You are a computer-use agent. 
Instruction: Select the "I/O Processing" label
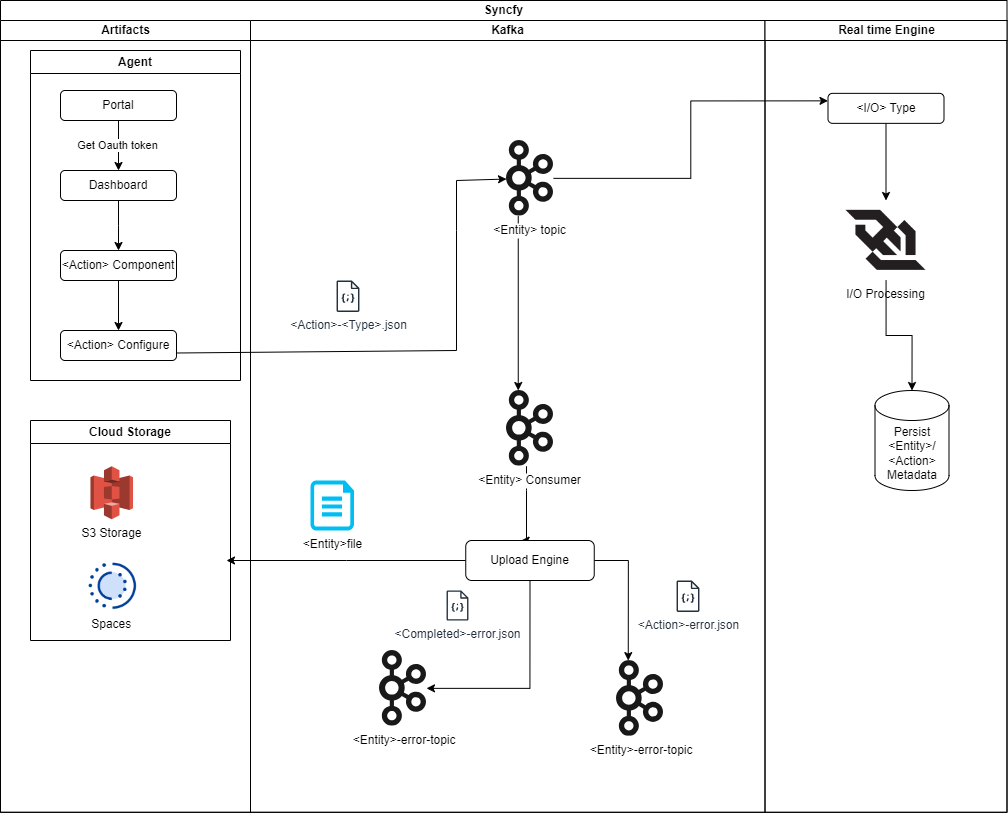[x=885, y=294]
